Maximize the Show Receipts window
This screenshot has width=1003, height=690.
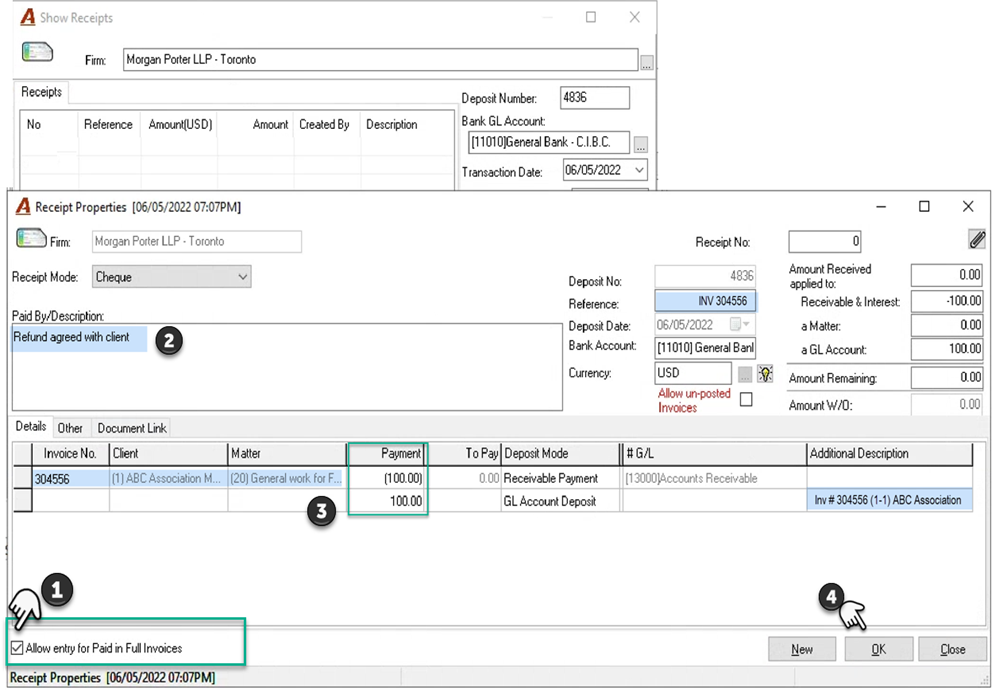tap(591, 17)
